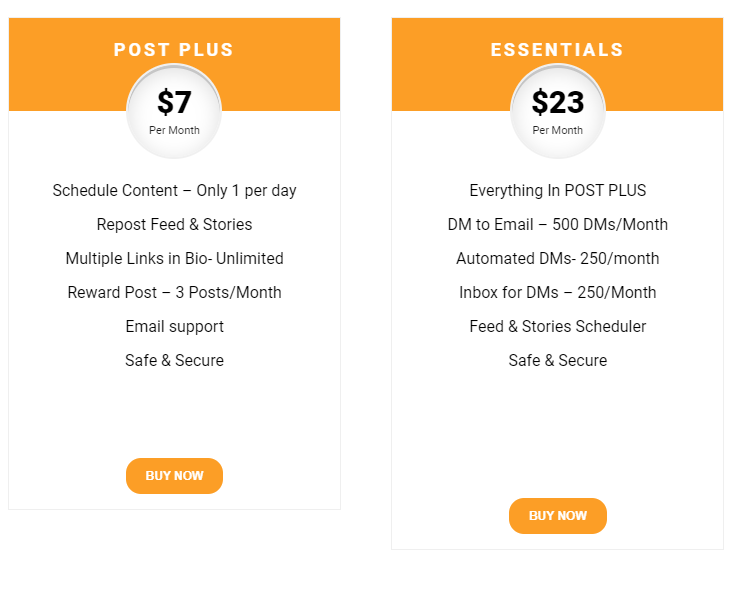Click BUY NOW under Post Plus plan

coord(174,476)
